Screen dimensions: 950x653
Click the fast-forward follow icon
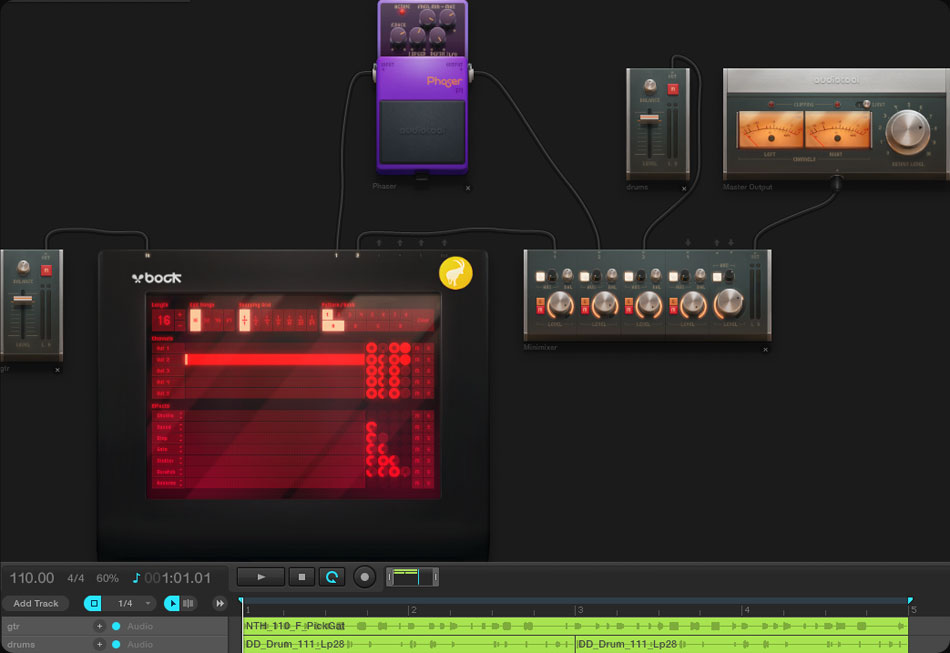click(x=219, y=603)
